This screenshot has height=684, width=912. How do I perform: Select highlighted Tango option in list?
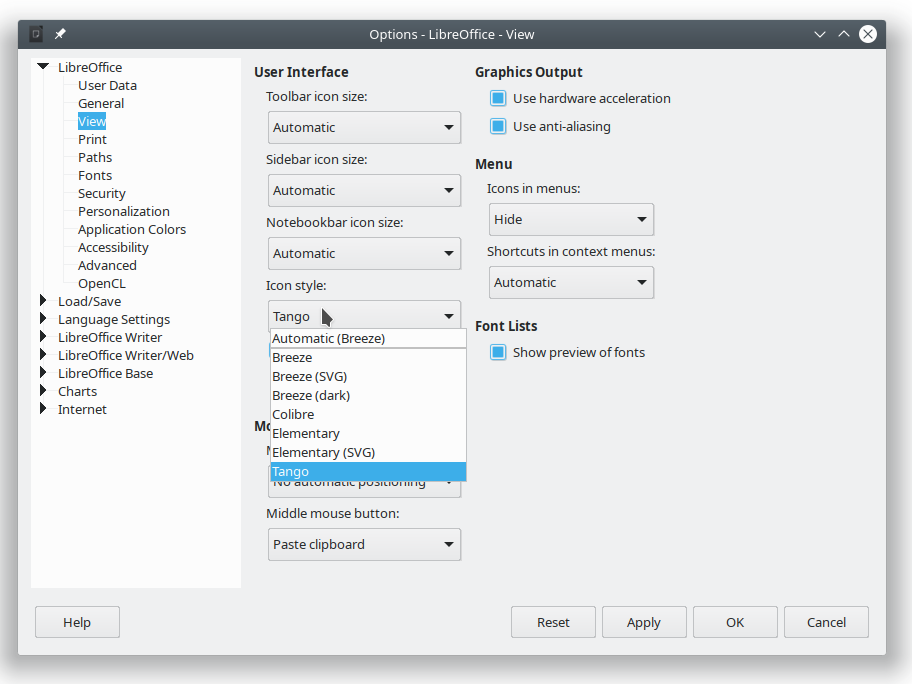[x=369, y=472]
